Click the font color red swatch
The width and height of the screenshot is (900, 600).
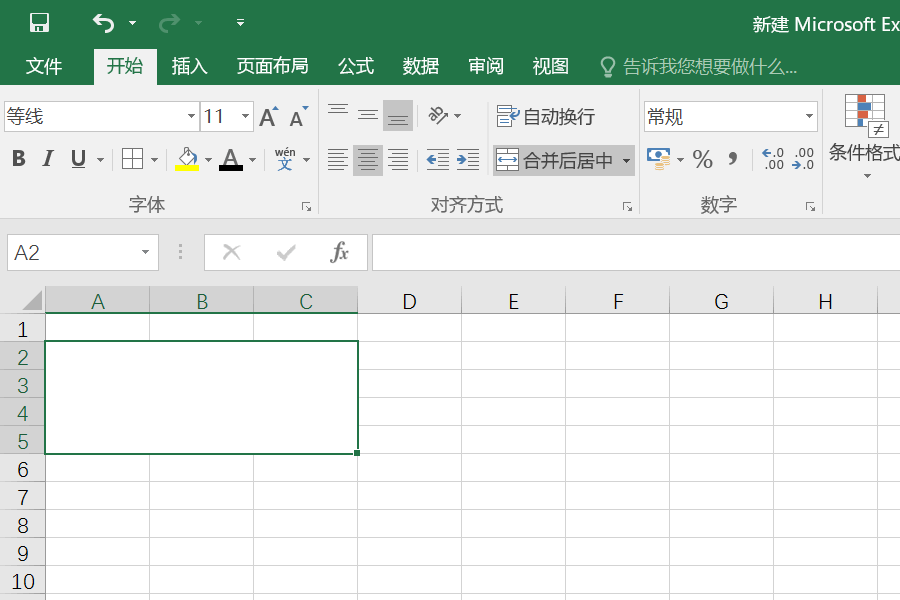pos(232,166)
